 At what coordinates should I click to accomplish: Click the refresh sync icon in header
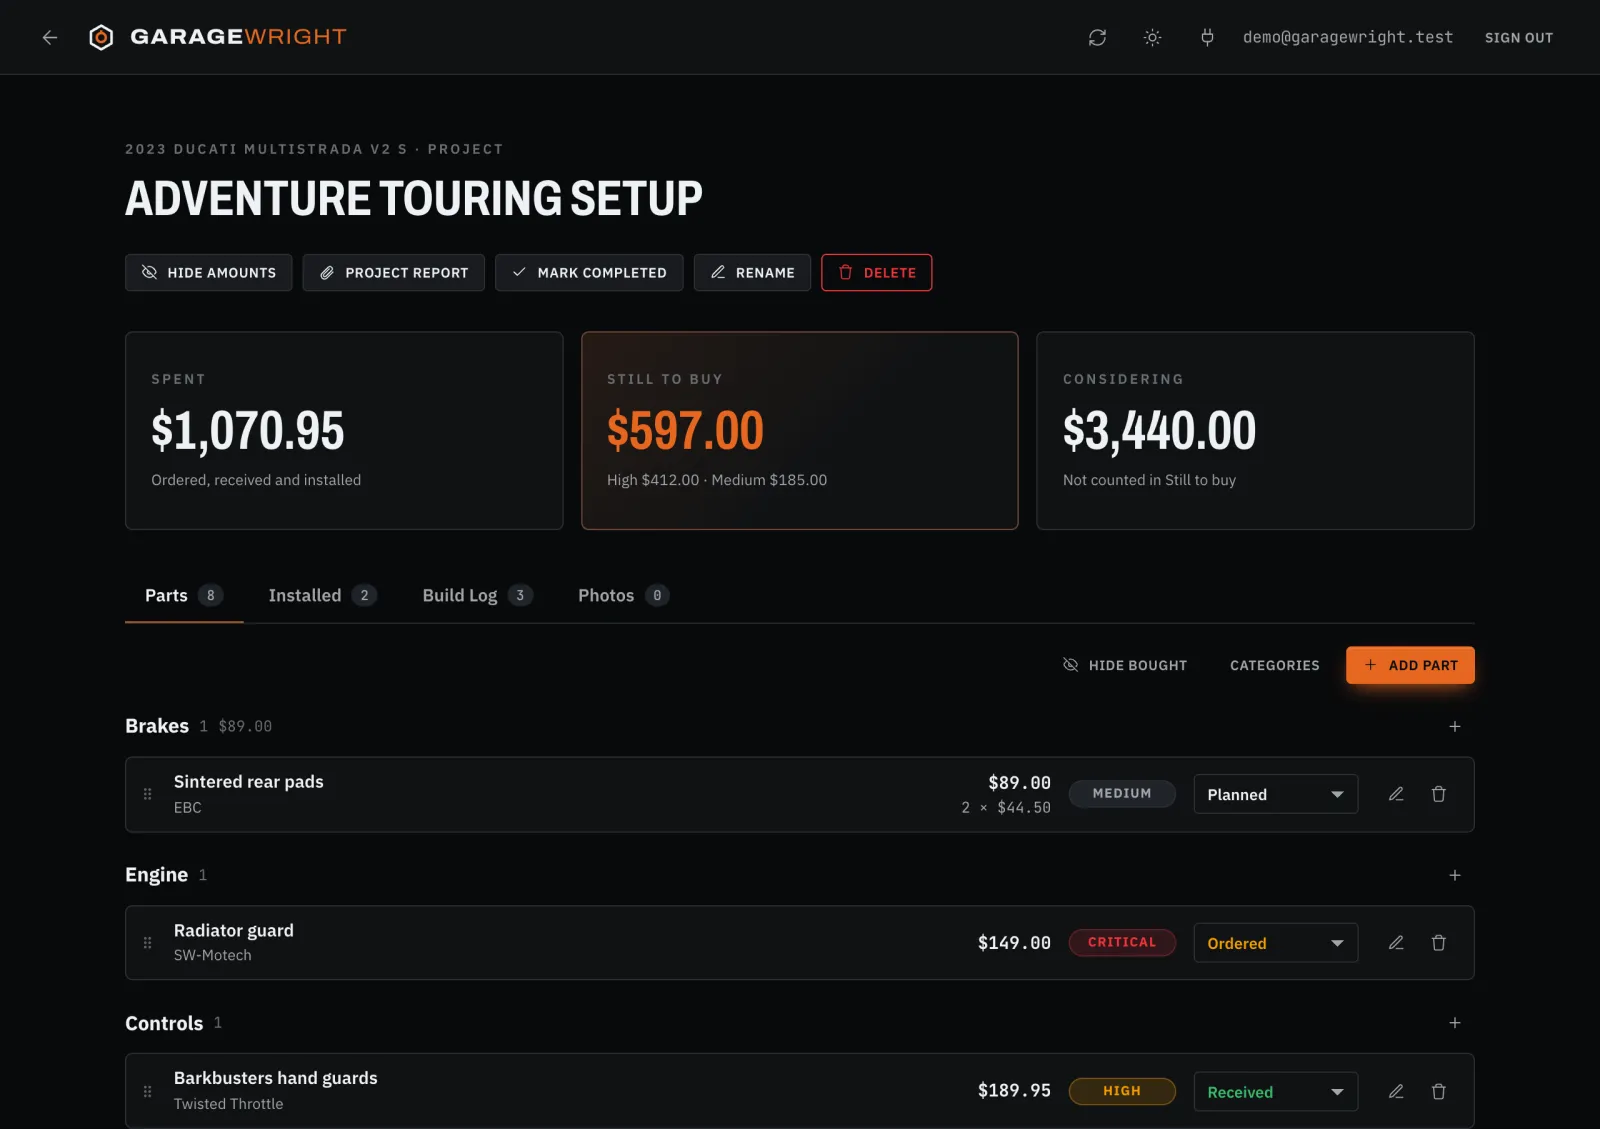click(x=1097, y=37)
